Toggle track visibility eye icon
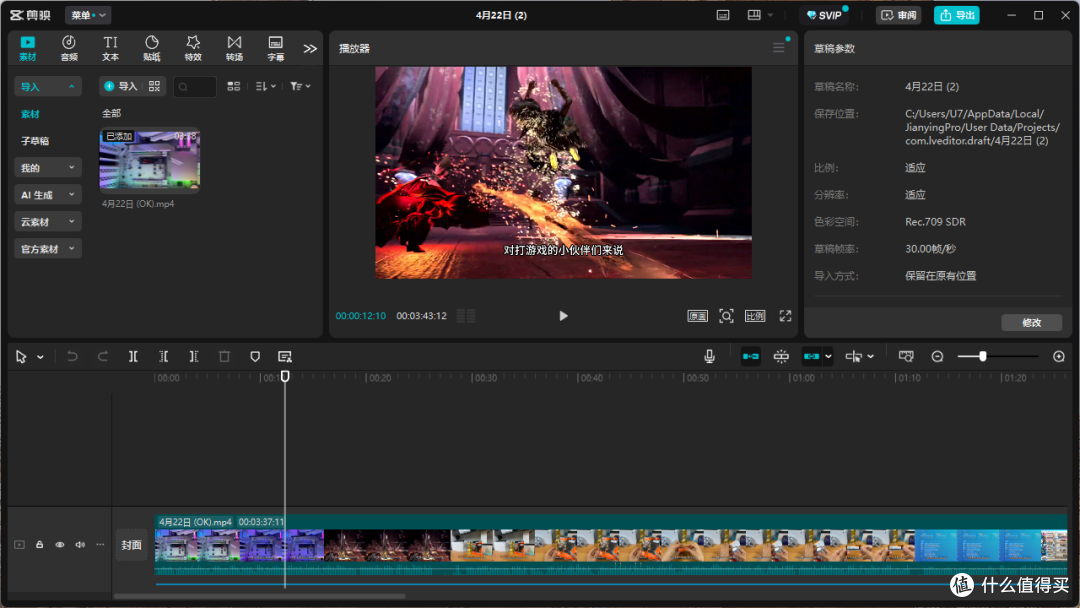The width and height of the screenshot is (1080, 608). [x=60, y=545]
